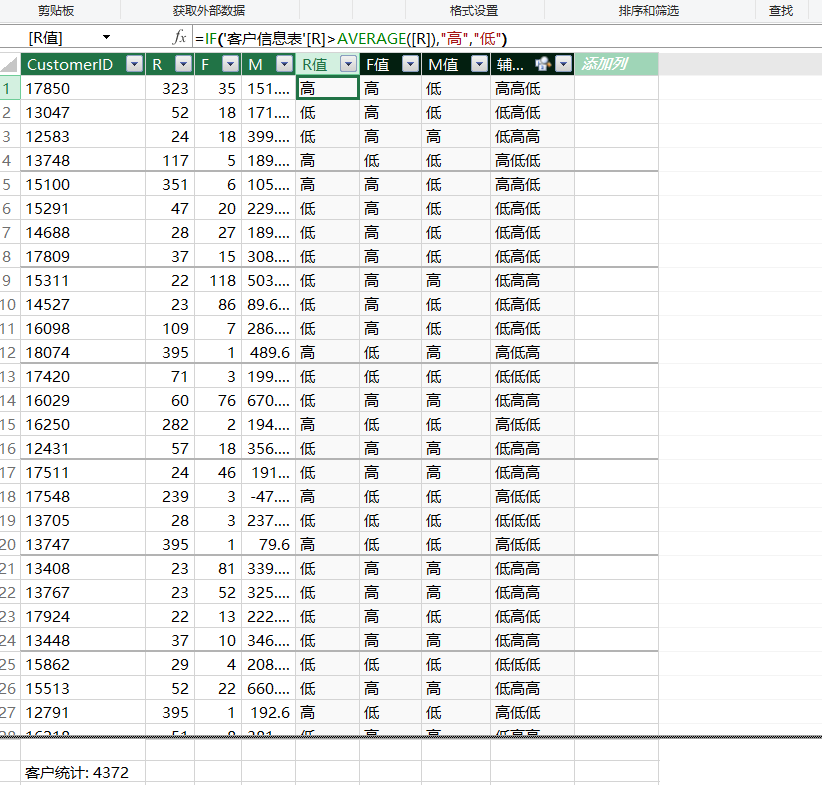Click the 辅助 cell 高低高 in row 12
Image resolution: width=822 pixels, height=785 pixels.
tap(532, 352)
